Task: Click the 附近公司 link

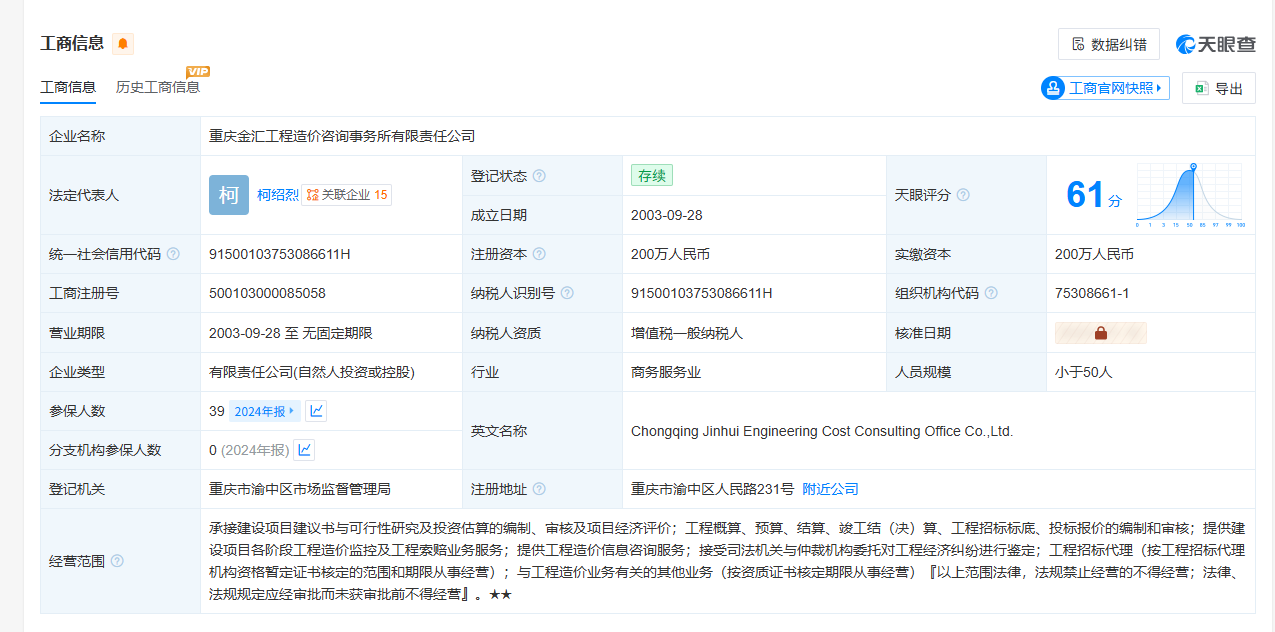Action: click(x=830, y=489)
